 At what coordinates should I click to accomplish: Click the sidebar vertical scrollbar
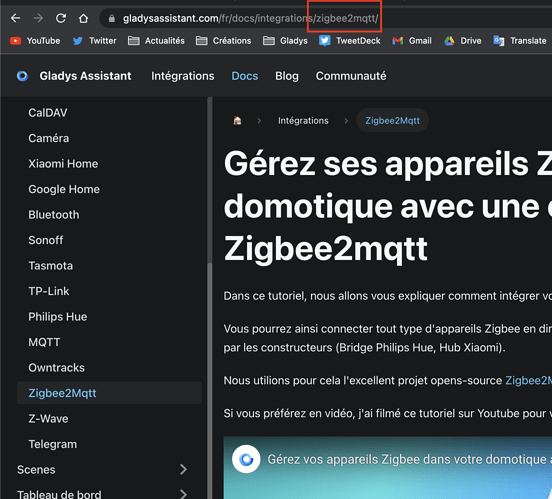(x=210, y=380)
